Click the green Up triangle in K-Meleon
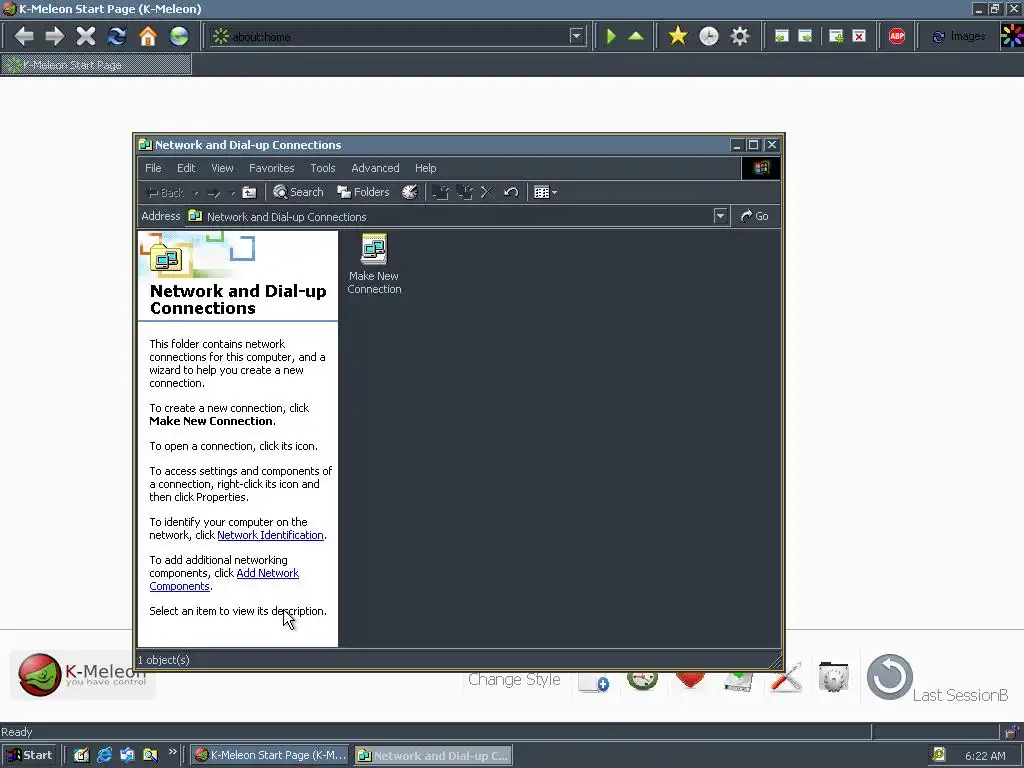The image size is (1024, 768). point(636,36)
